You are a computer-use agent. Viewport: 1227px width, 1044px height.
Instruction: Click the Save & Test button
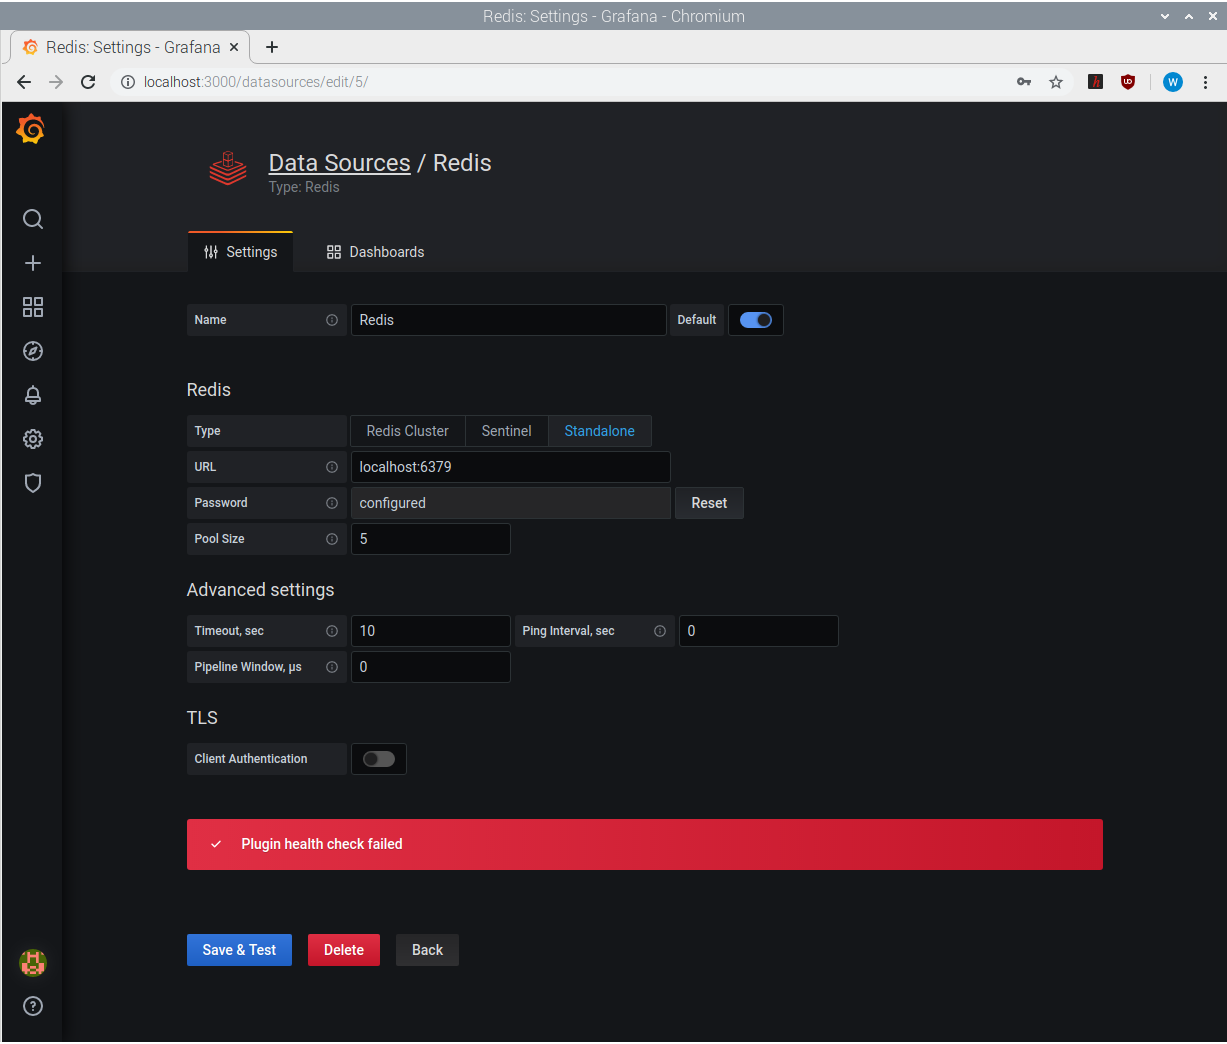click(x=239, y=950)
